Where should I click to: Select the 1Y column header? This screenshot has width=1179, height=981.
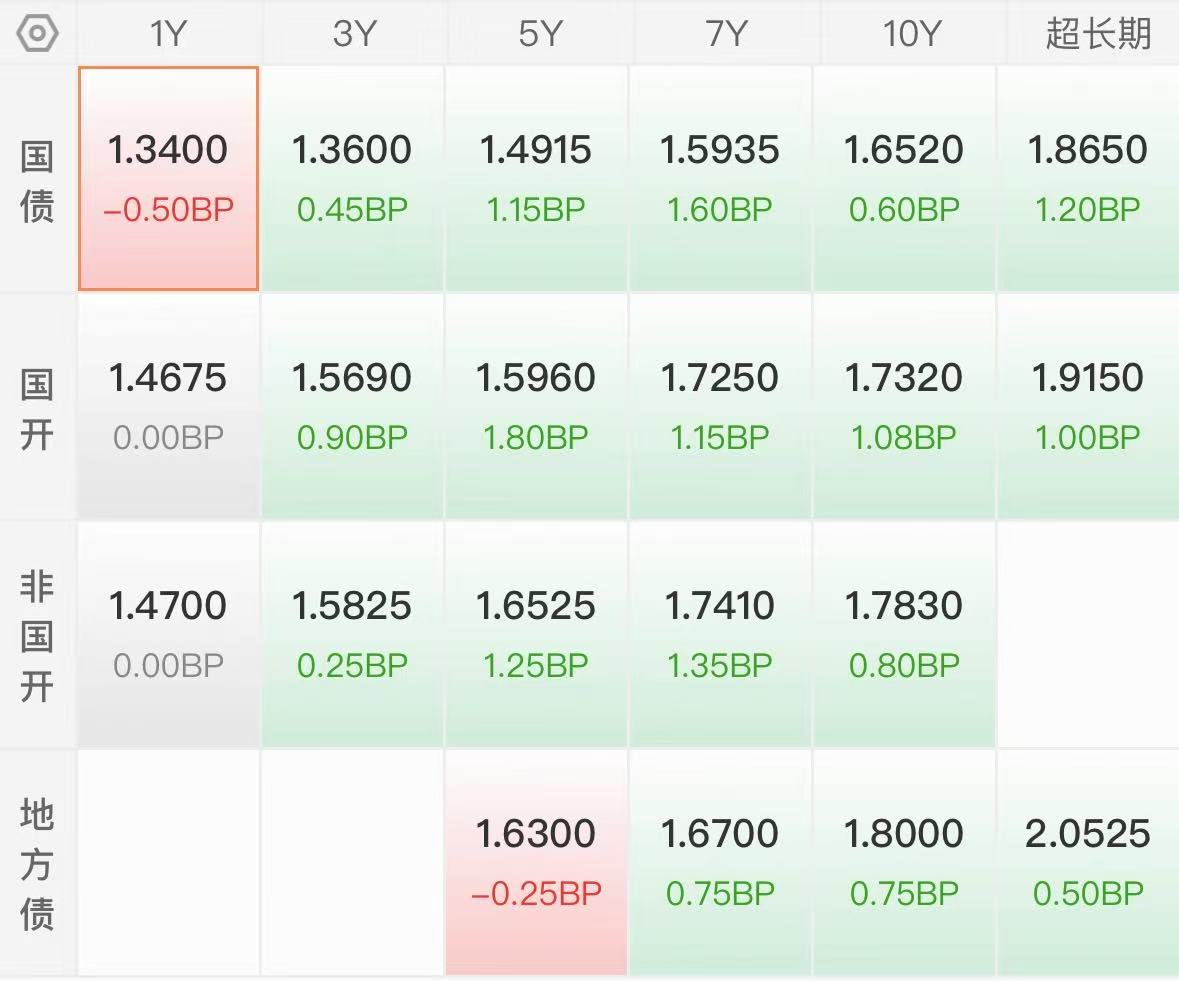[168, 33]
